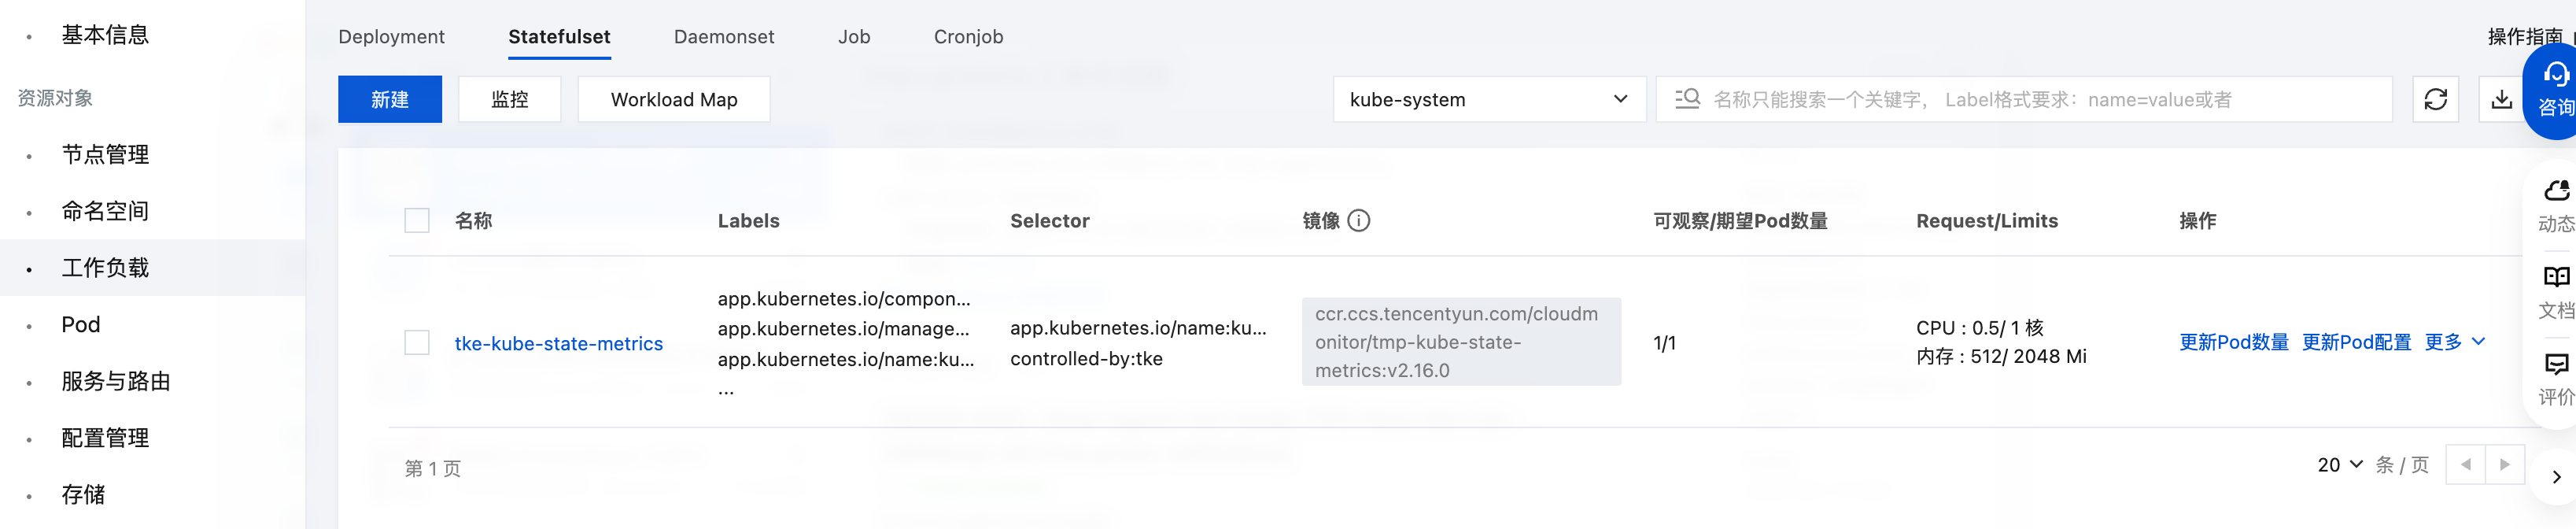Click the feedback rating icon
The height and width of the screenshot is (529, 2576).
click(2556, 365)
